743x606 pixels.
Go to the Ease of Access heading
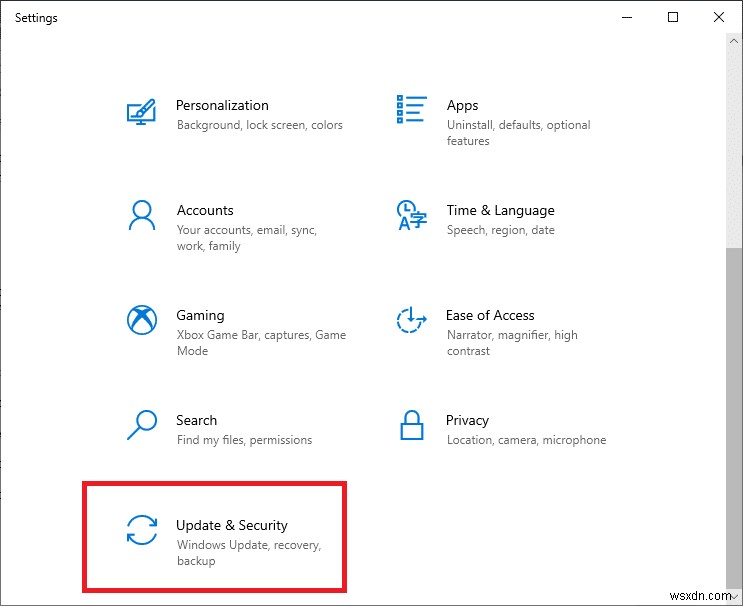(490, 315)
